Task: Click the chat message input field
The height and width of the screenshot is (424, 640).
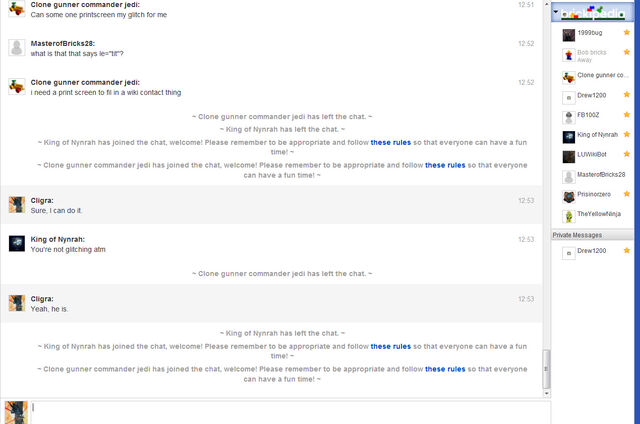Action: pyautogui.click(x=290, y=413)
